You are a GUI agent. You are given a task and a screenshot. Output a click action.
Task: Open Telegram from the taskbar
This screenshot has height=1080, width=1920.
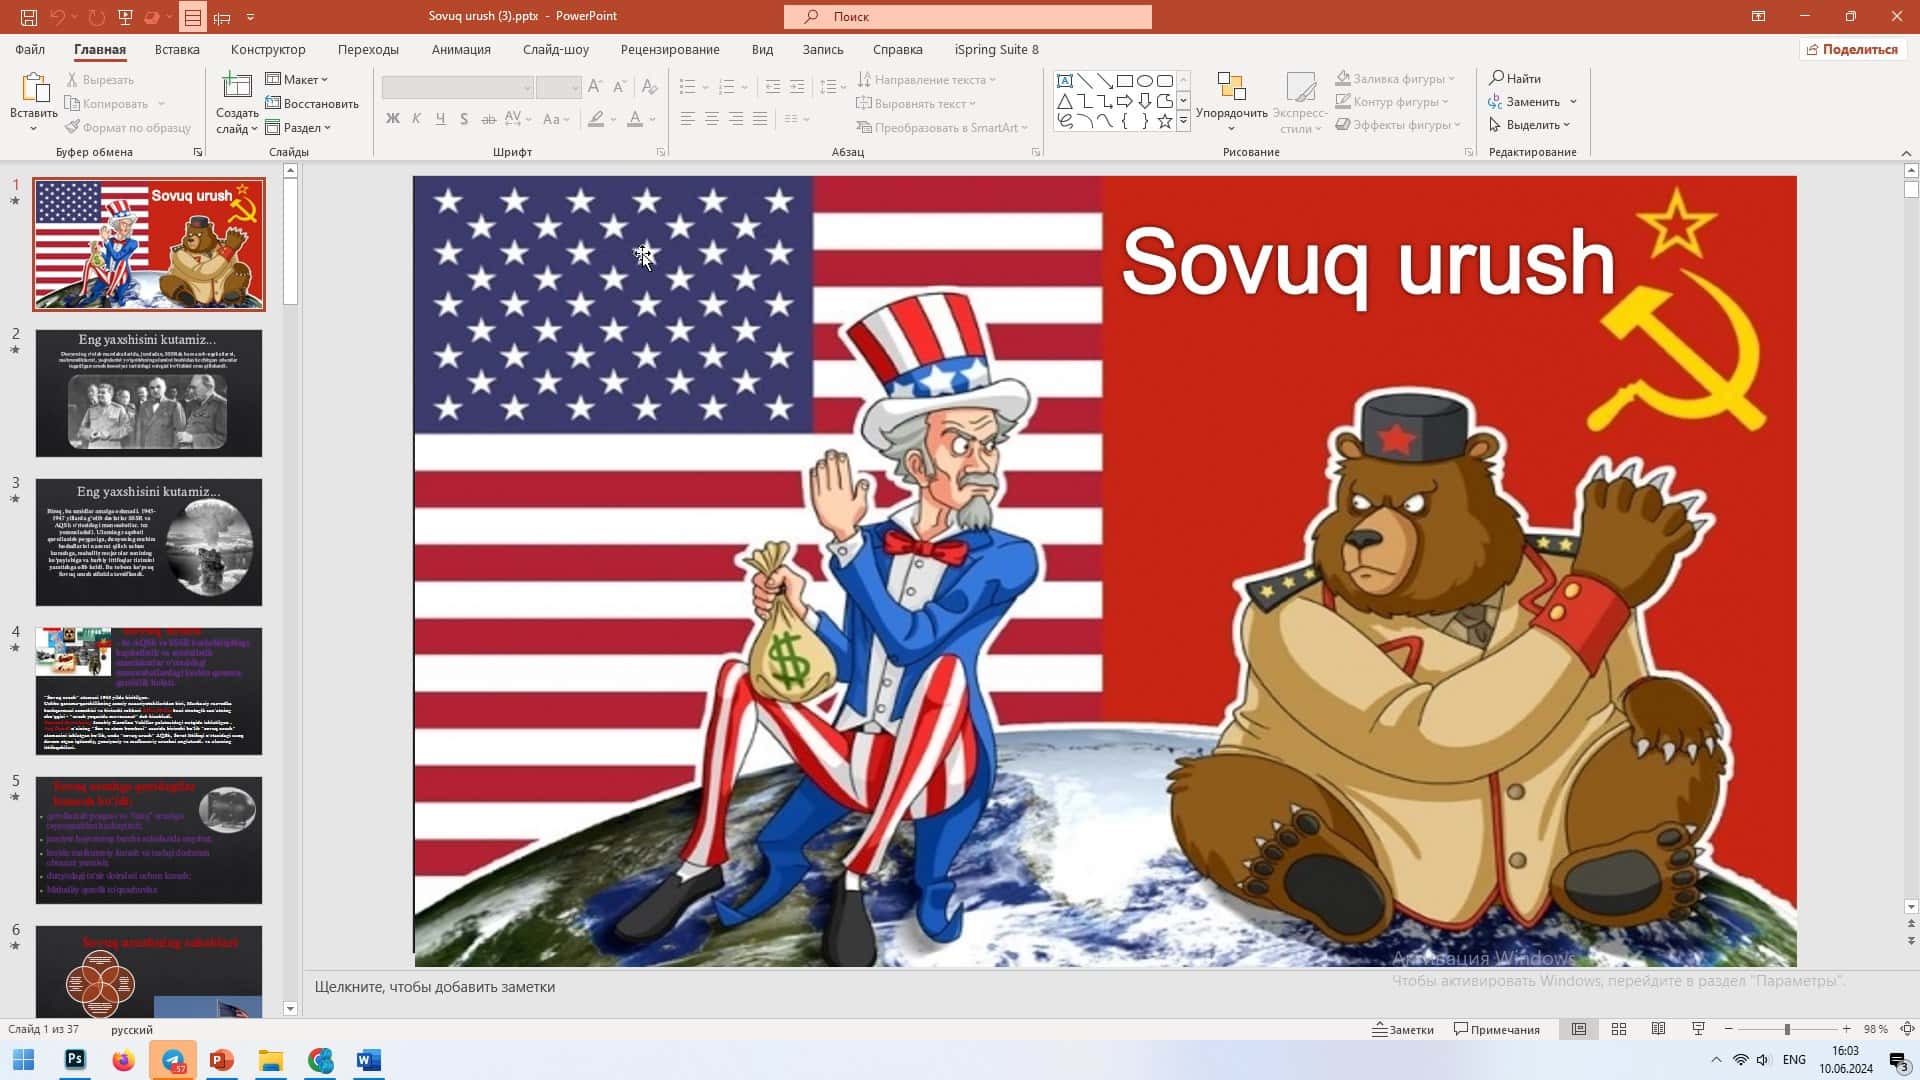[x=173, y=1060]
